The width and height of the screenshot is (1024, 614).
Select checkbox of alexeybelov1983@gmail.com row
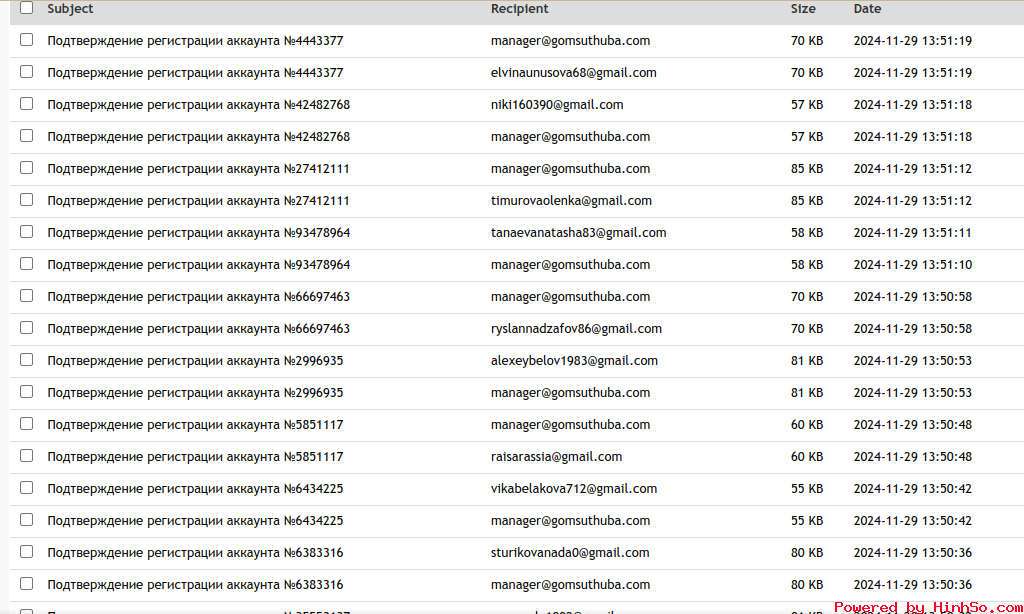click(26, 360)
